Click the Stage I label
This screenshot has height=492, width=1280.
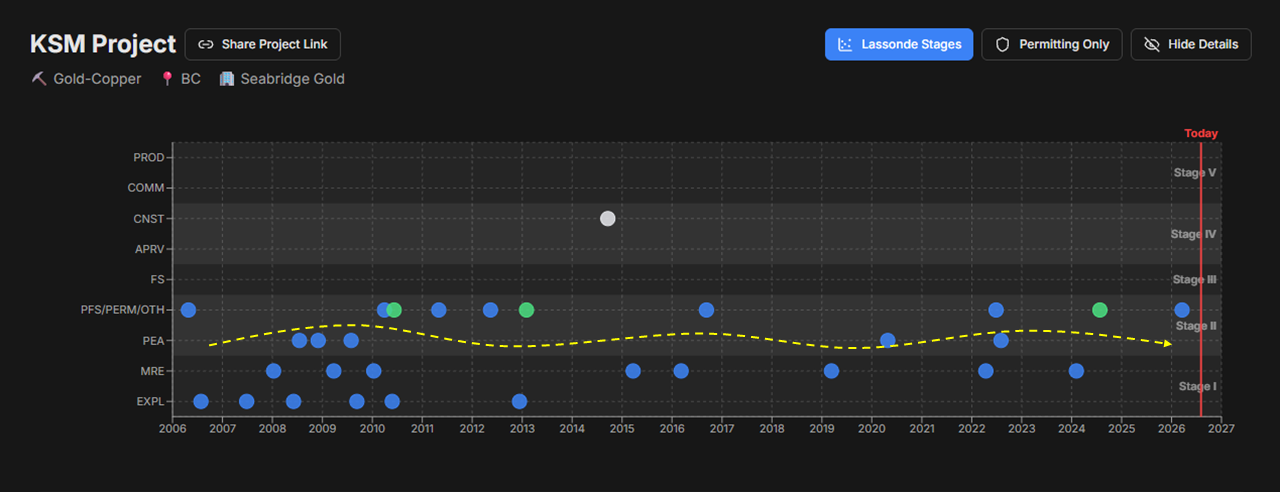point(1198,386)
